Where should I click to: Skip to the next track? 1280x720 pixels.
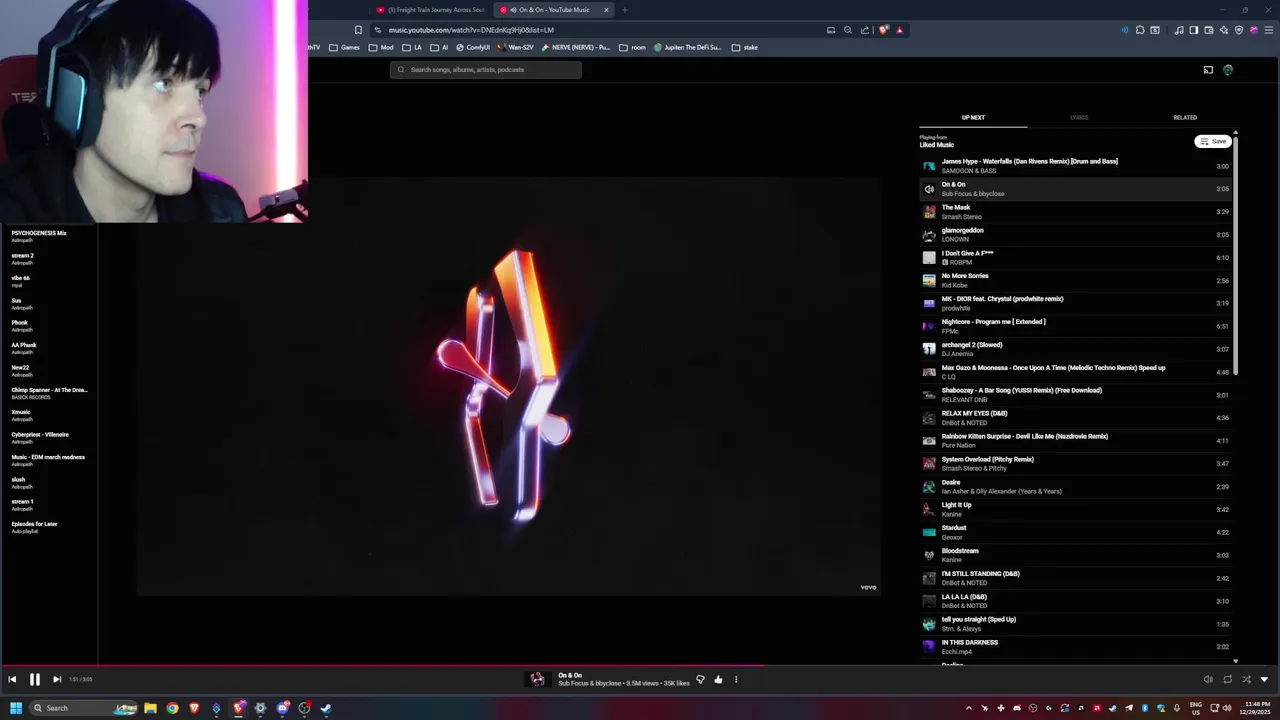(57, 679)
